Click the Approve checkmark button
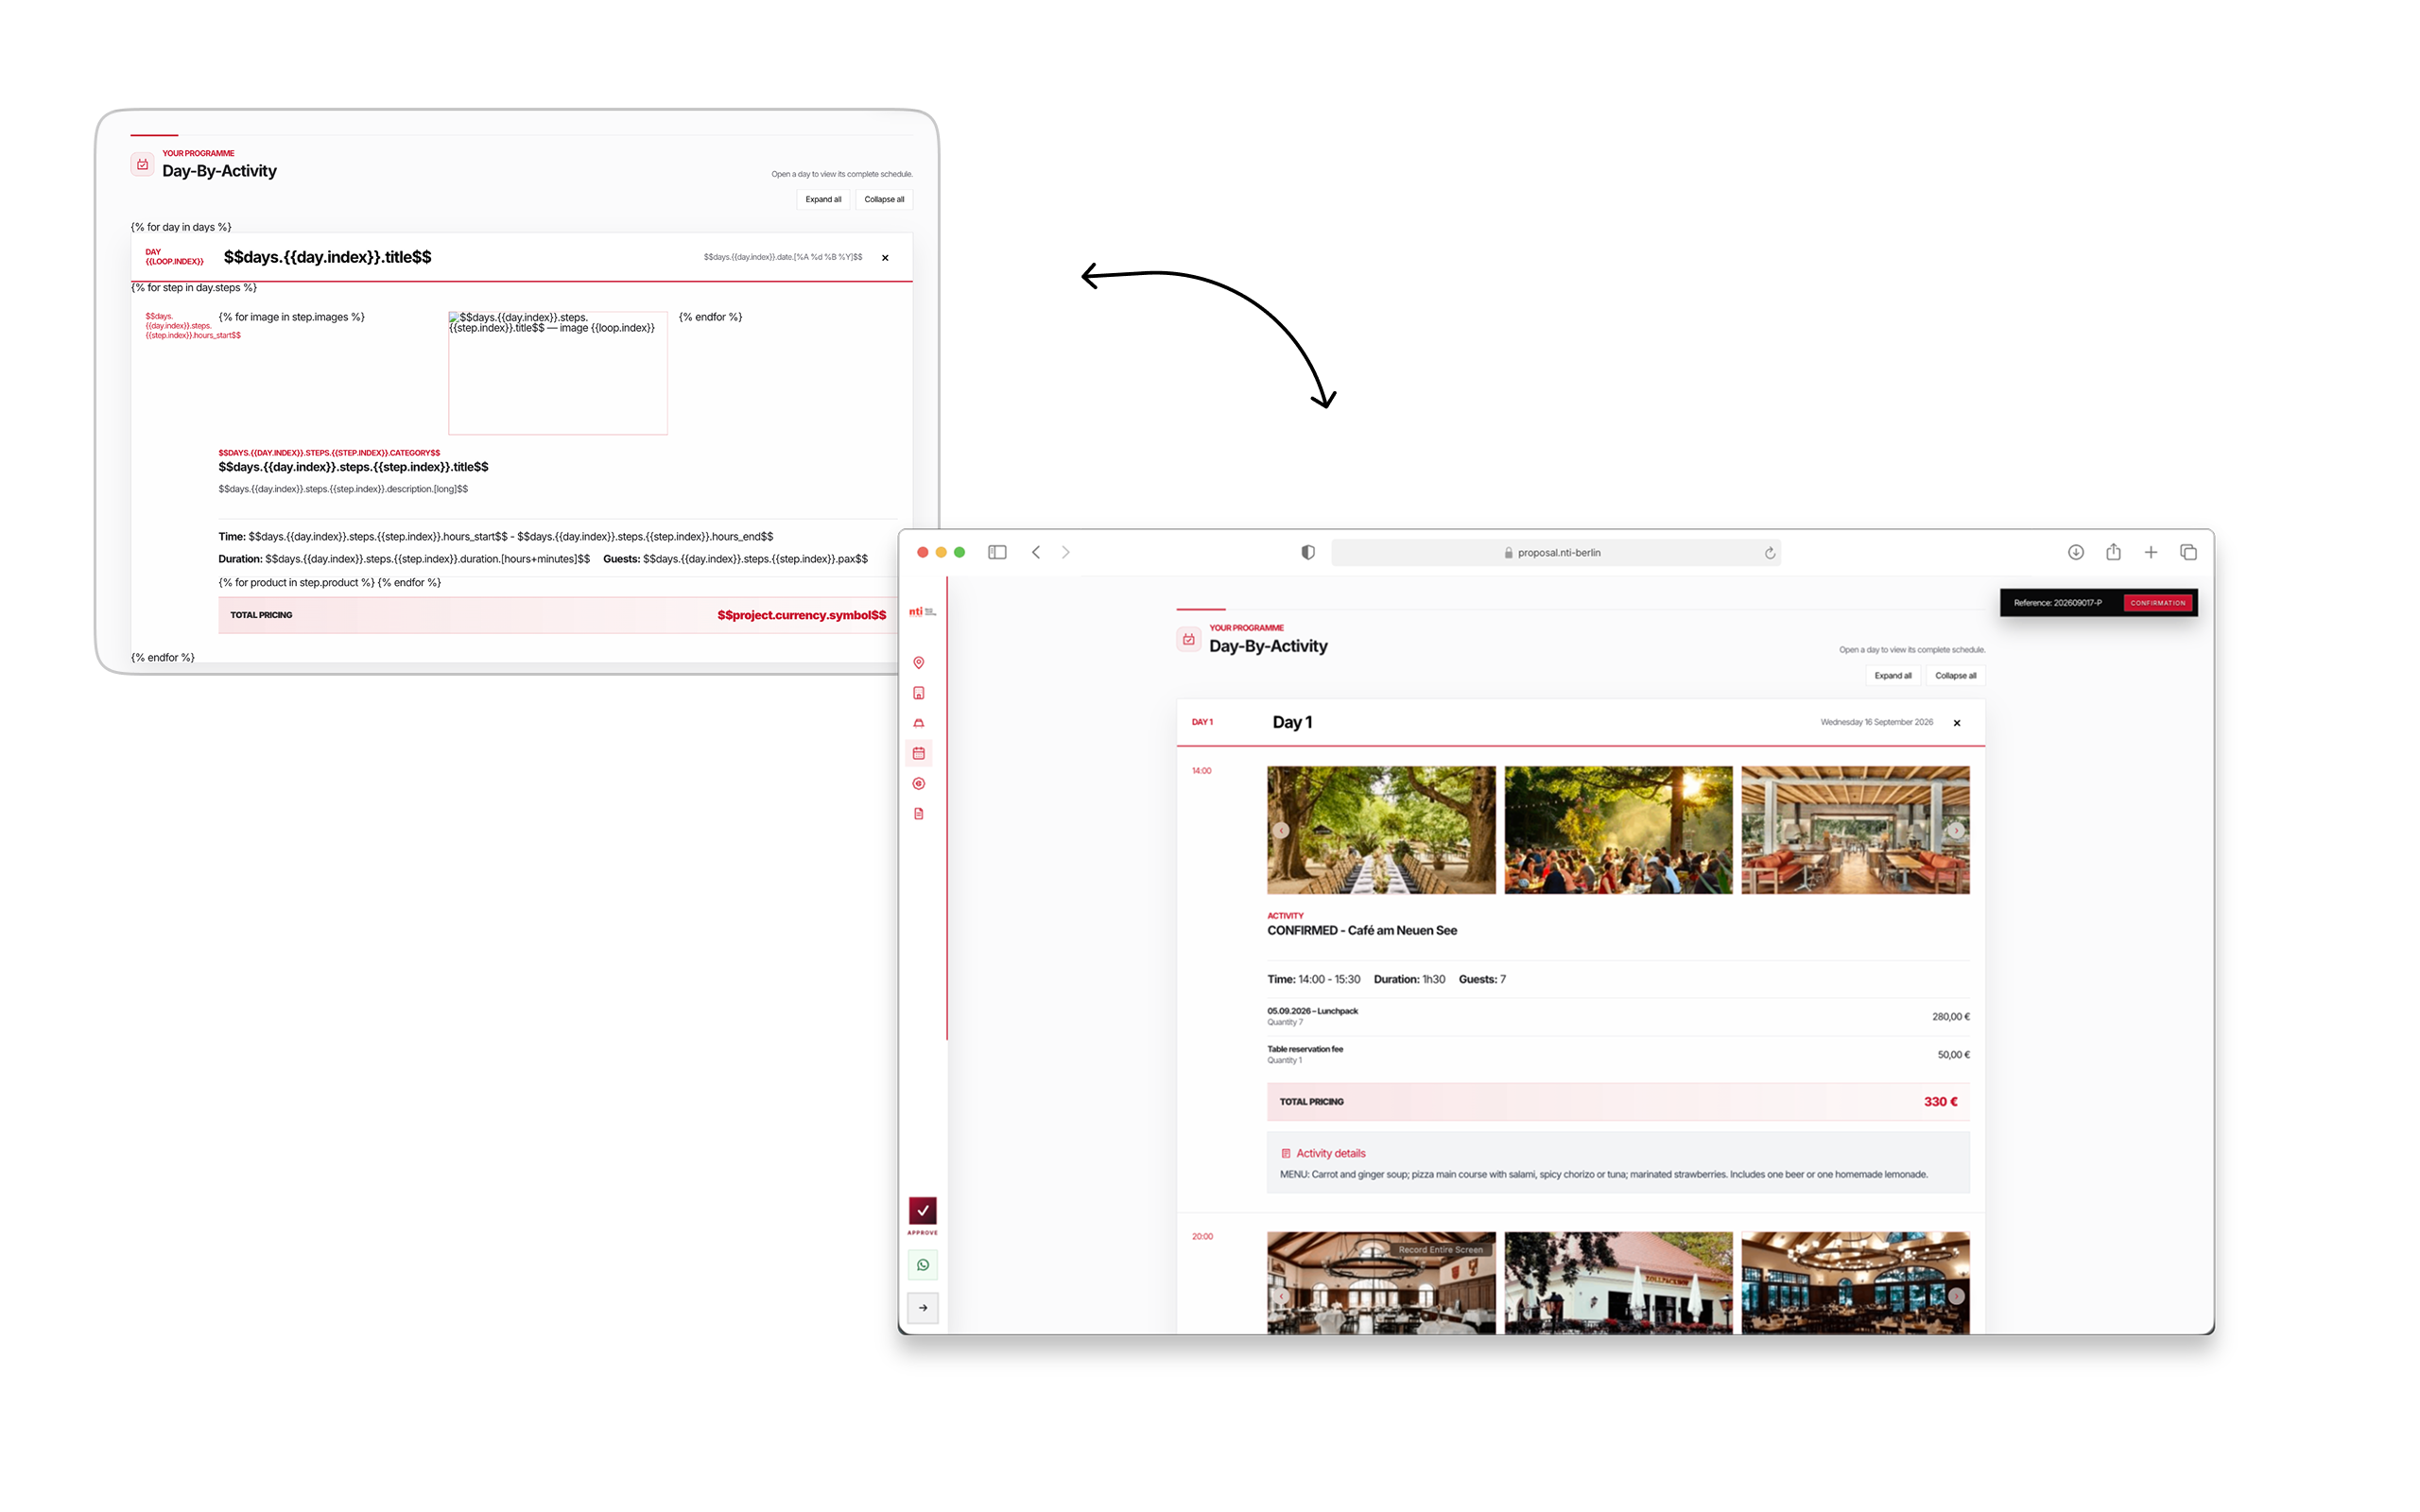This screenshot has height=1512, width=2420. (922, 1210)
